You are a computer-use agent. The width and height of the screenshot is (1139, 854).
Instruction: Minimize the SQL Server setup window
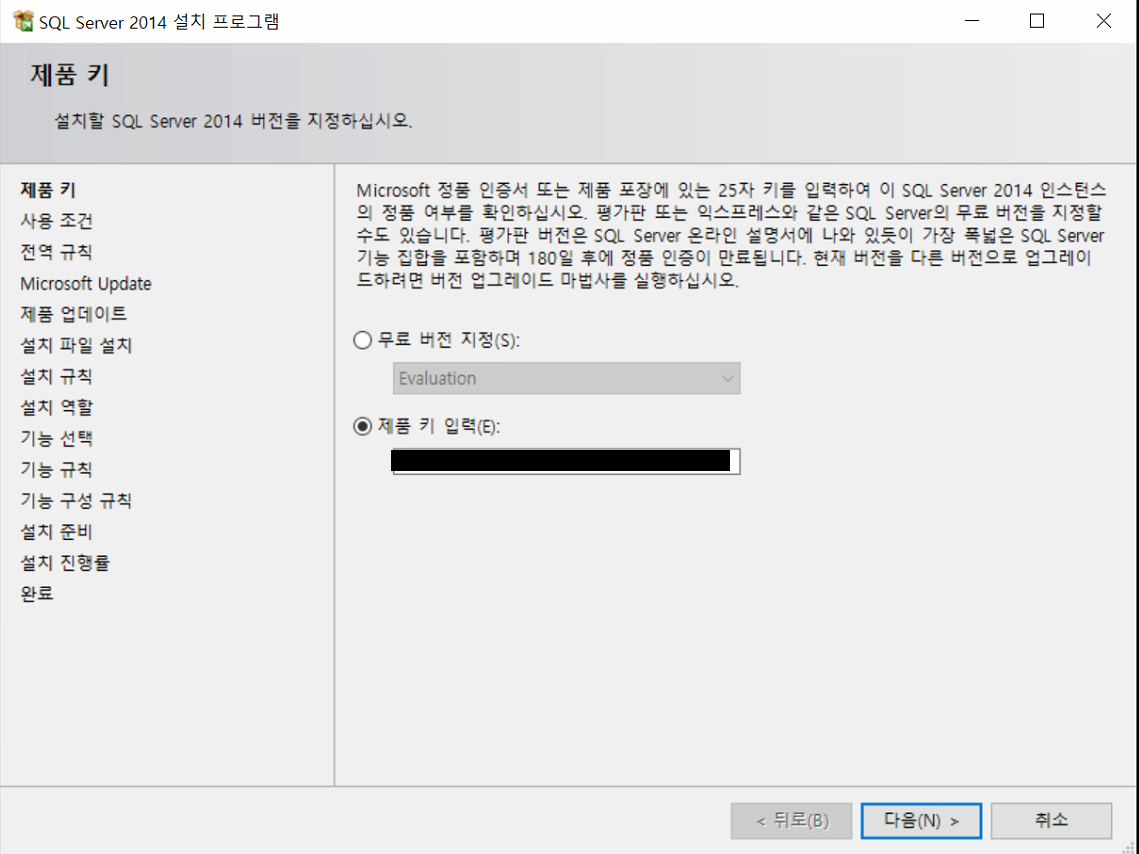(x=972, y=21)
